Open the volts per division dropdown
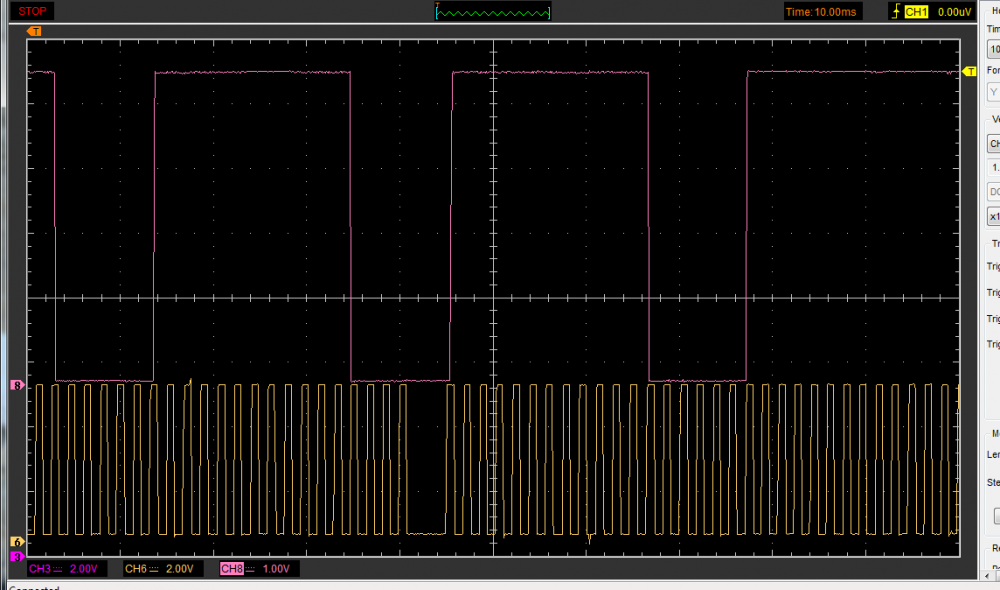Screen dimensions: 1000x590 coord(993,168)
